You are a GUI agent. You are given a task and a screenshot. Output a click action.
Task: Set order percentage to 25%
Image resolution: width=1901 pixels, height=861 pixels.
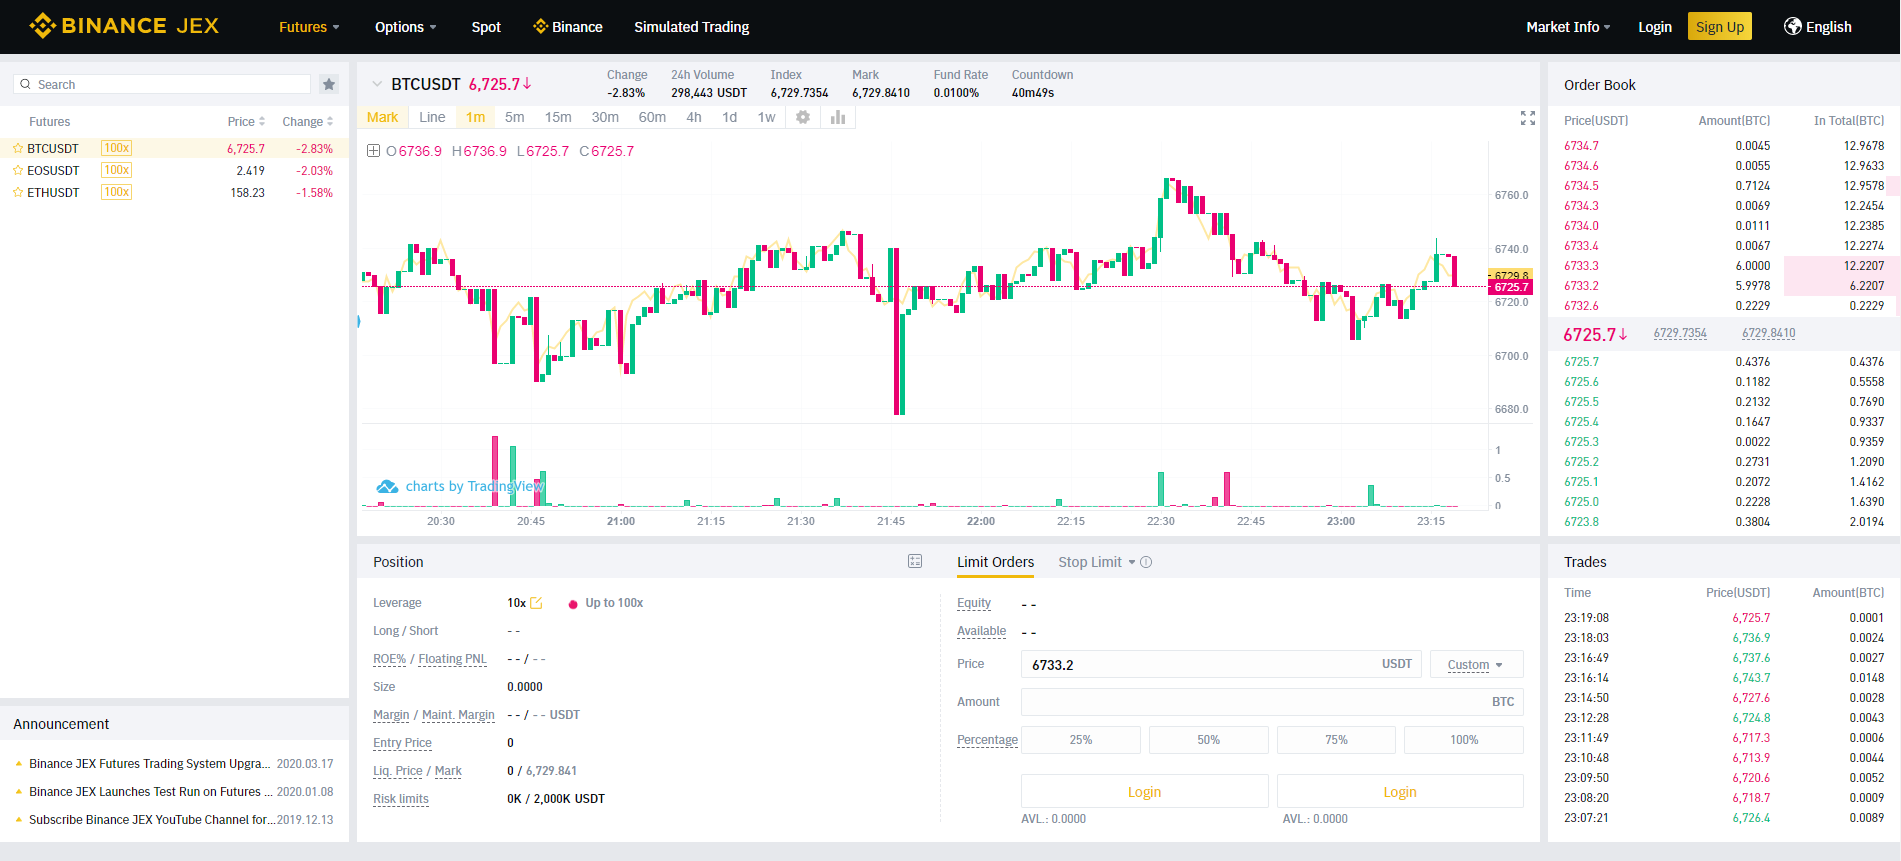point(1081,740)
